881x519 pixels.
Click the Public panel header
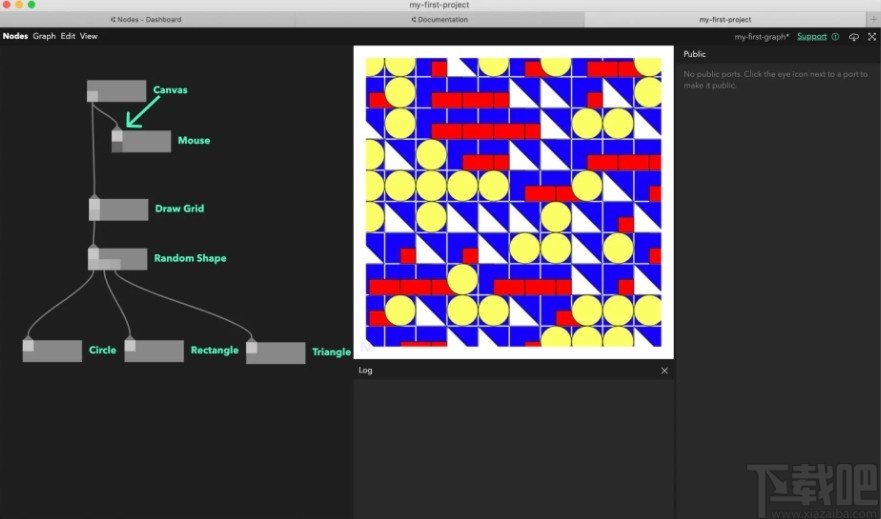(x=778, y=54)
